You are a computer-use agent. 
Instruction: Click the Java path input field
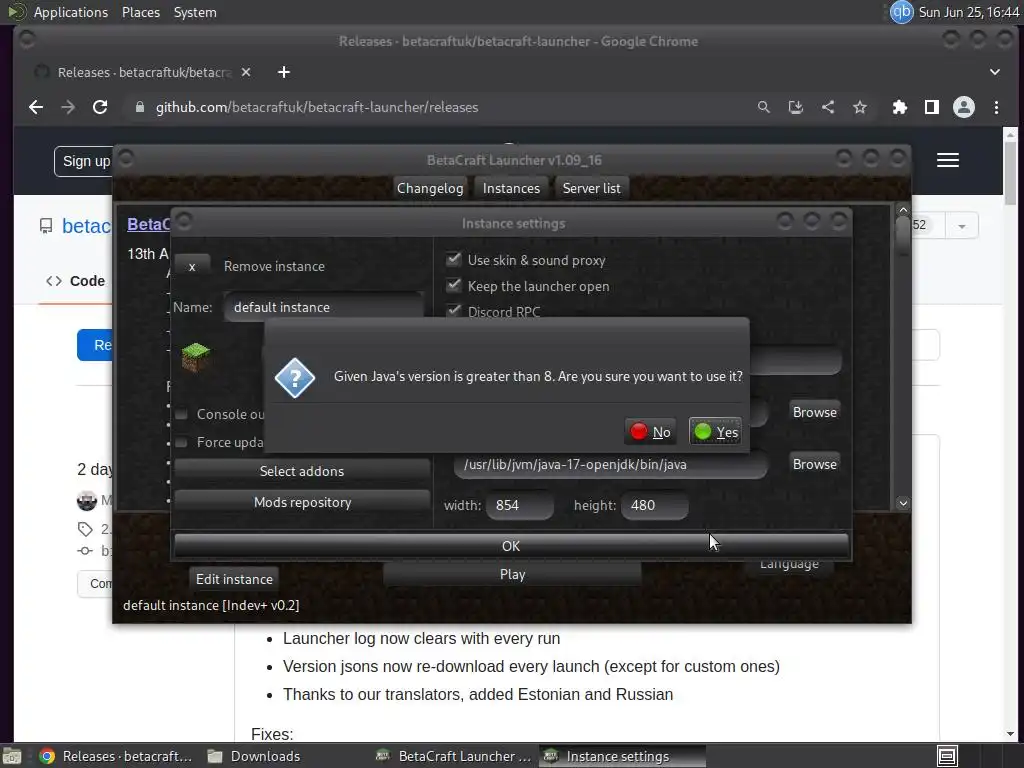(x=611, y=464)
